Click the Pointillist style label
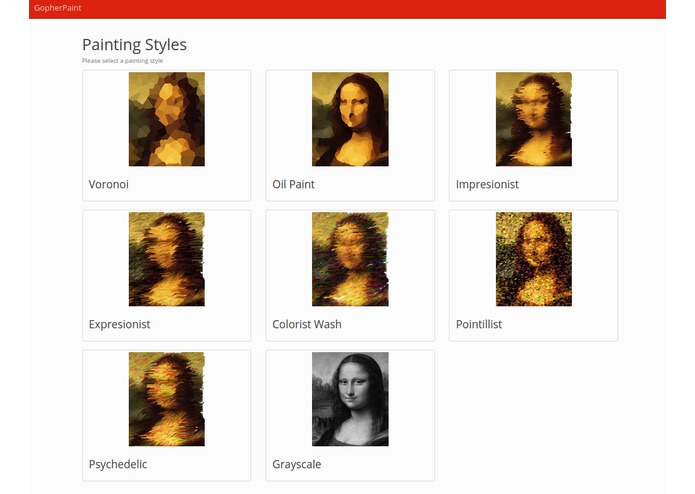 479,324
